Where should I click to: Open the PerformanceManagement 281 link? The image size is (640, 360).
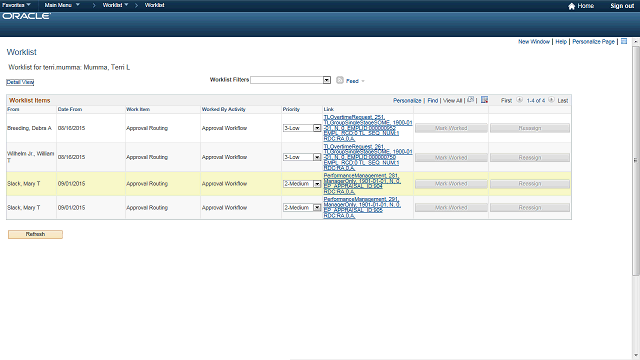tap(362, 184)
